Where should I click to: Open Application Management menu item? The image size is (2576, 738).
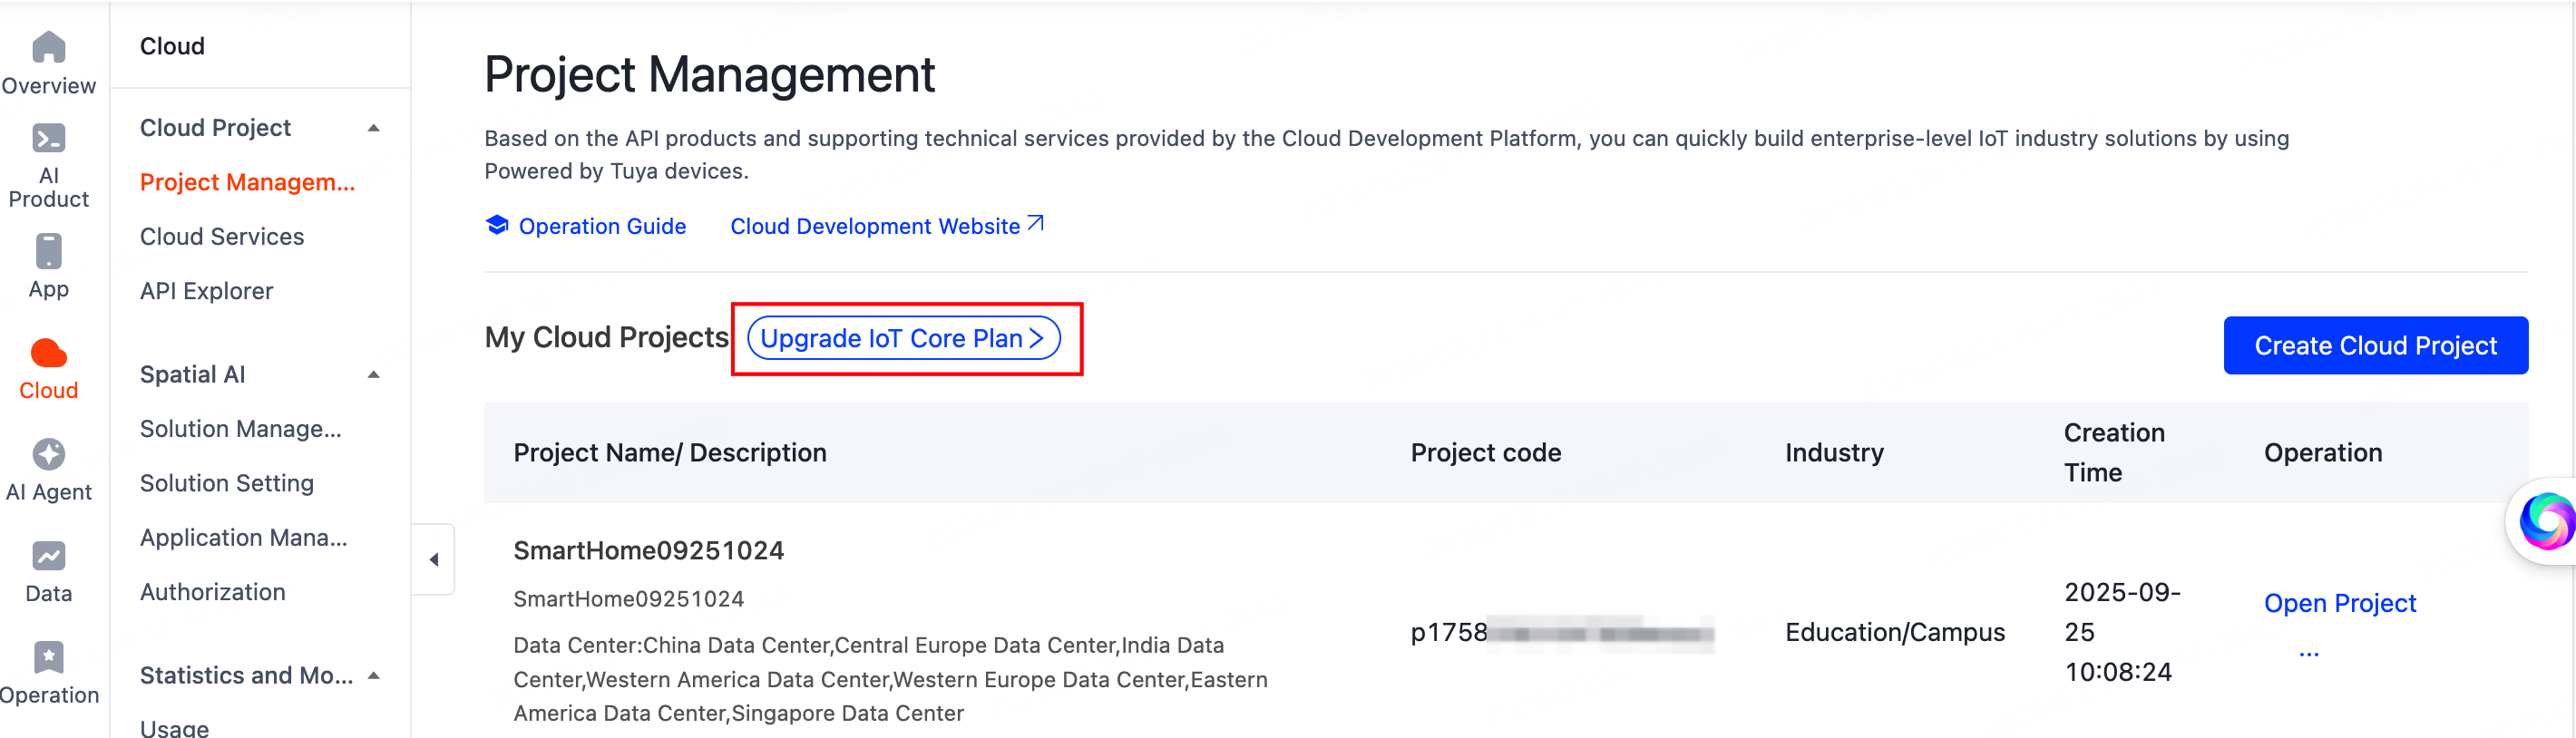coord(243,538)
